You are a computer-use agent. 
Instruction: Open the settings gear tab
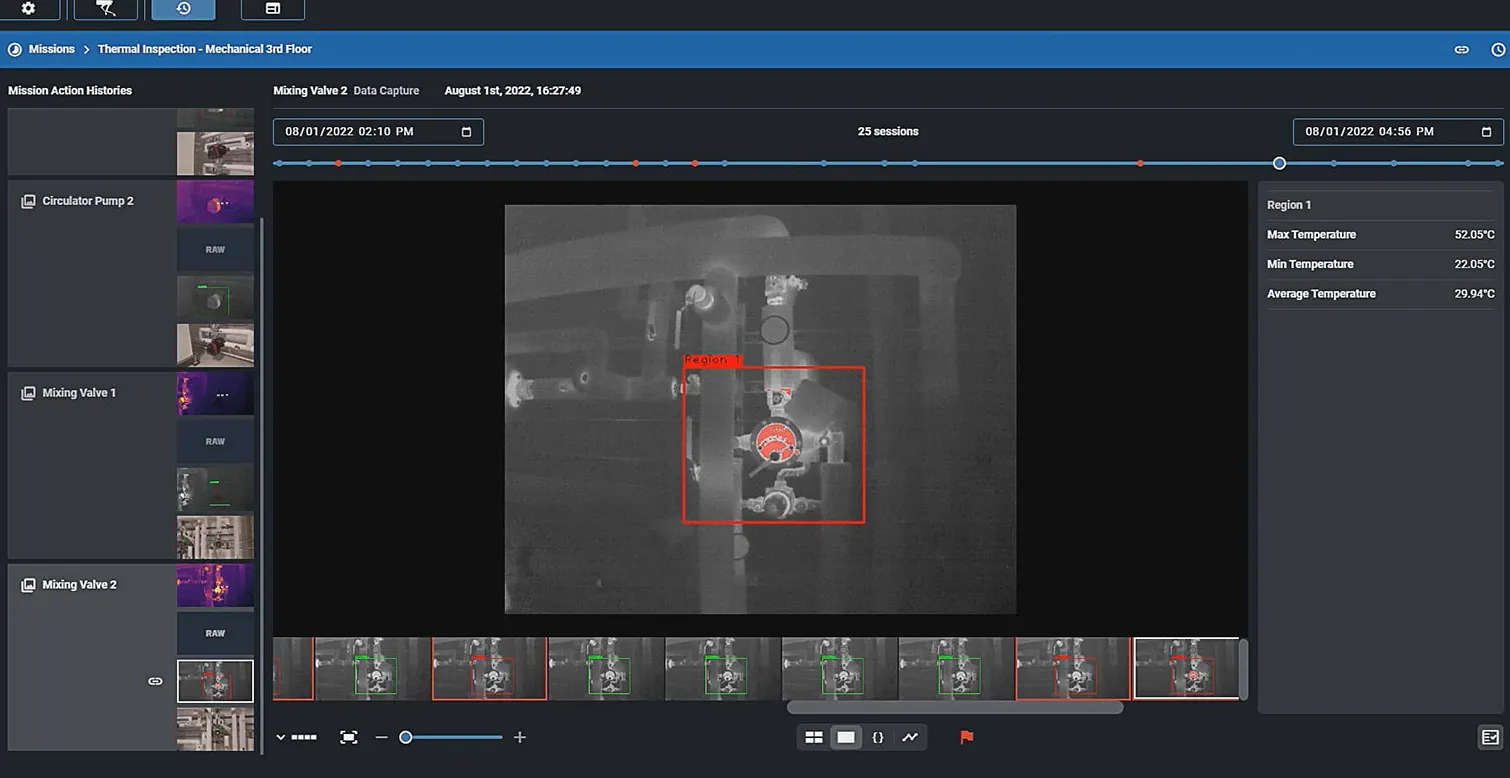click(28, 9)
